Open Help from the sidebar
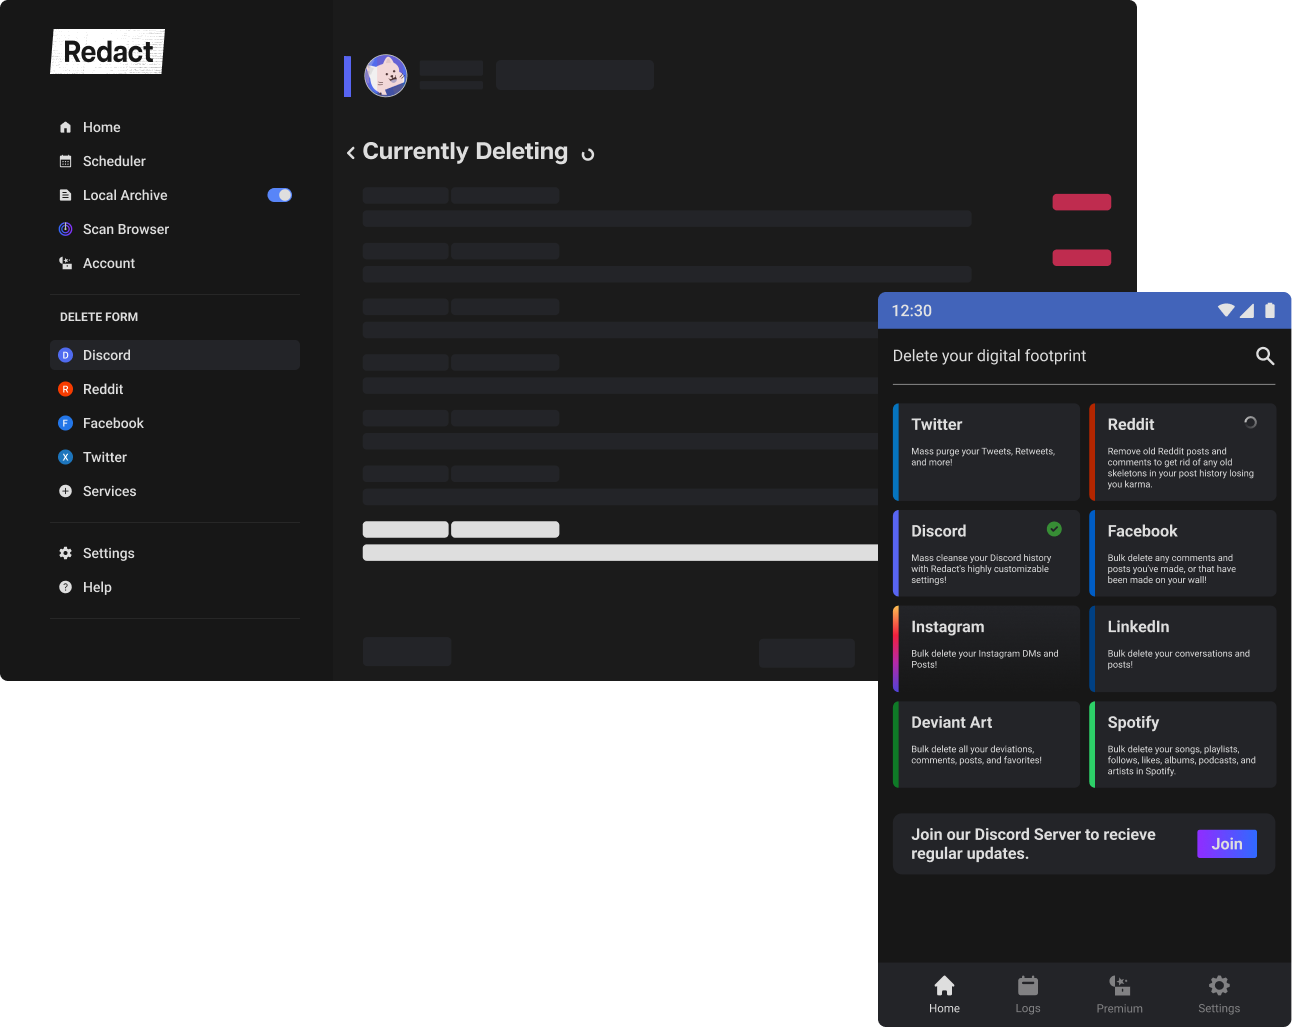 (x=65, y=587)
